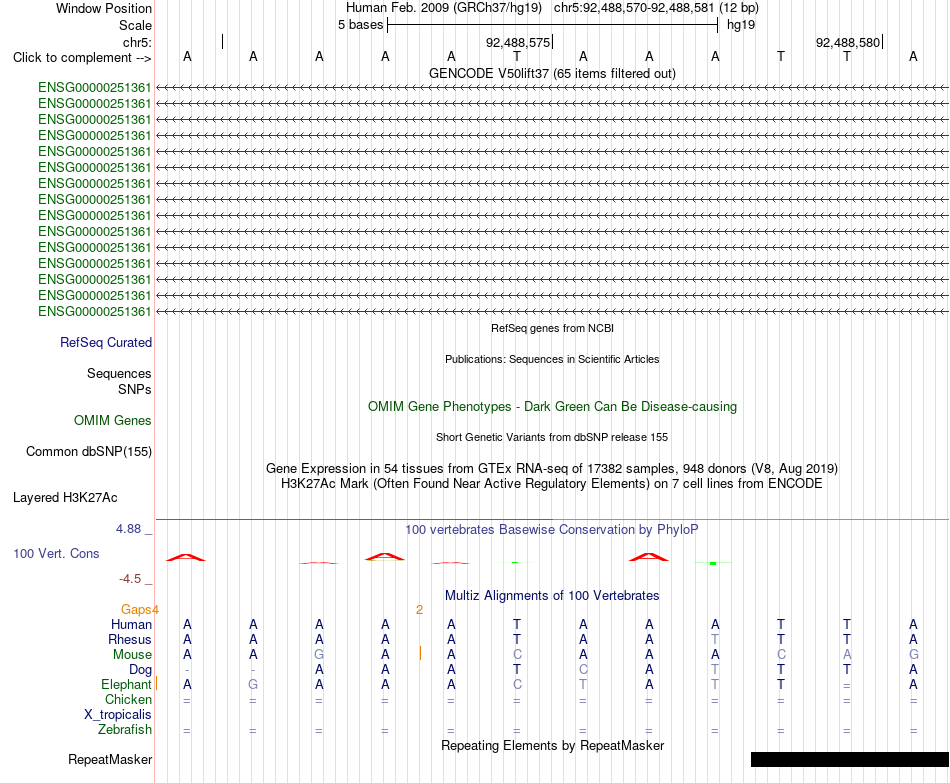Click the black RepeatMasker element bar
Screen dimensions: 950x783
[x=849, y=759]
